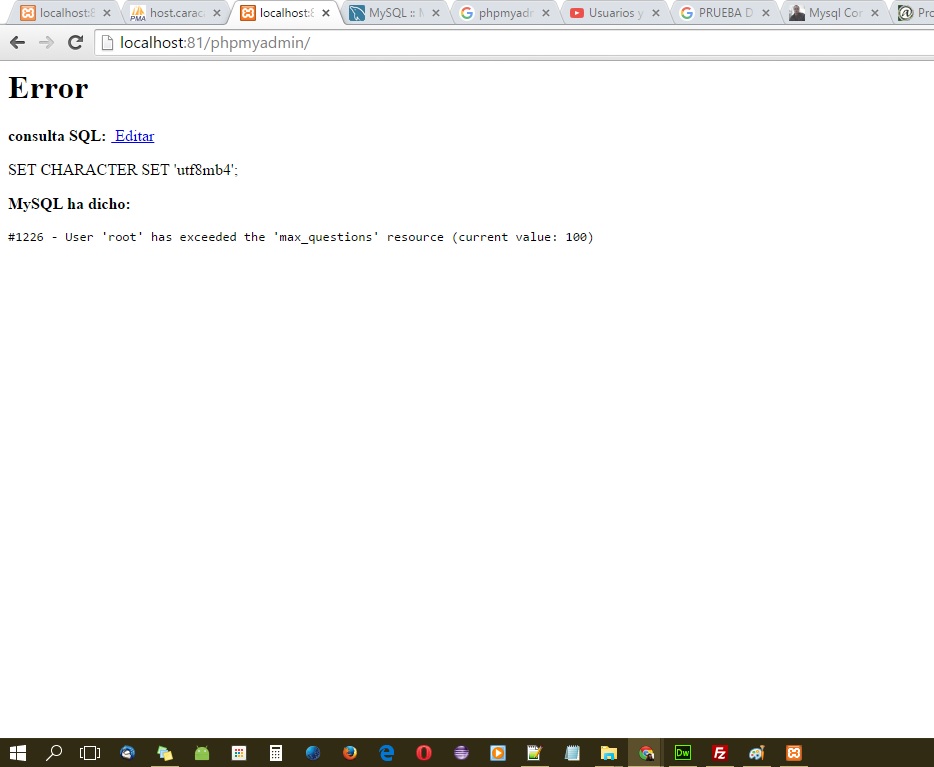The image size is (934, 767).
Task: Close the host.carac tab
Action: click(x=216, y=13)
